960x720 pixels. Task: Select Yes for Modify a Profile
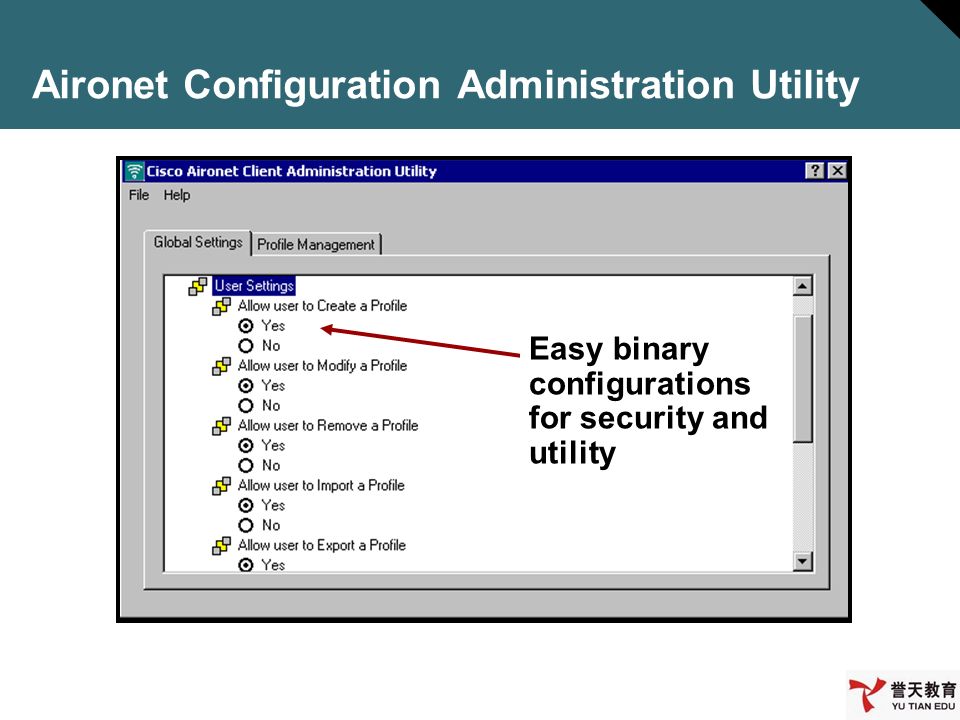click(246, 386)
